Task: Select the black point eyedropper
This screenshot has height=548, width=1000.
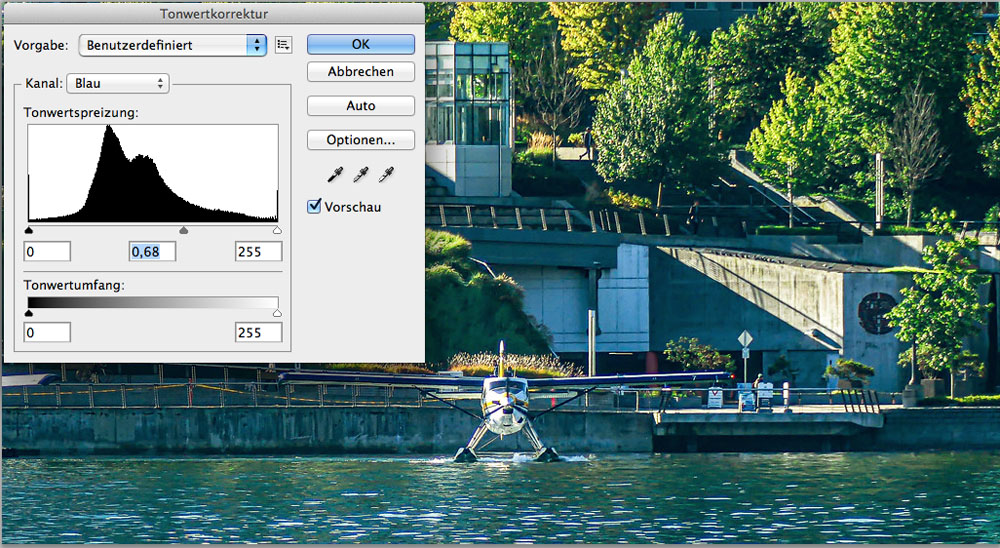Action: point(335,175)
